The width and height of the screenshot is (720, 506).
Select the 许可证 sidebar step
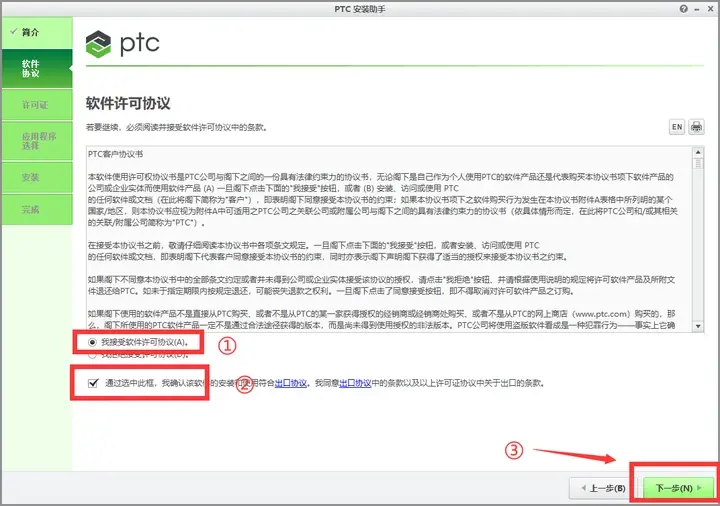tap(37, 105)
